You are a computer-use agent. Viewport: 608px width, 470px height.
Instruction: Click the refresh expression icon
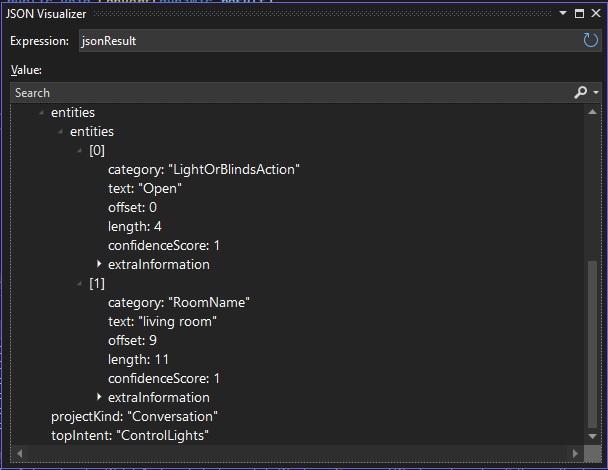coord(590,41)
